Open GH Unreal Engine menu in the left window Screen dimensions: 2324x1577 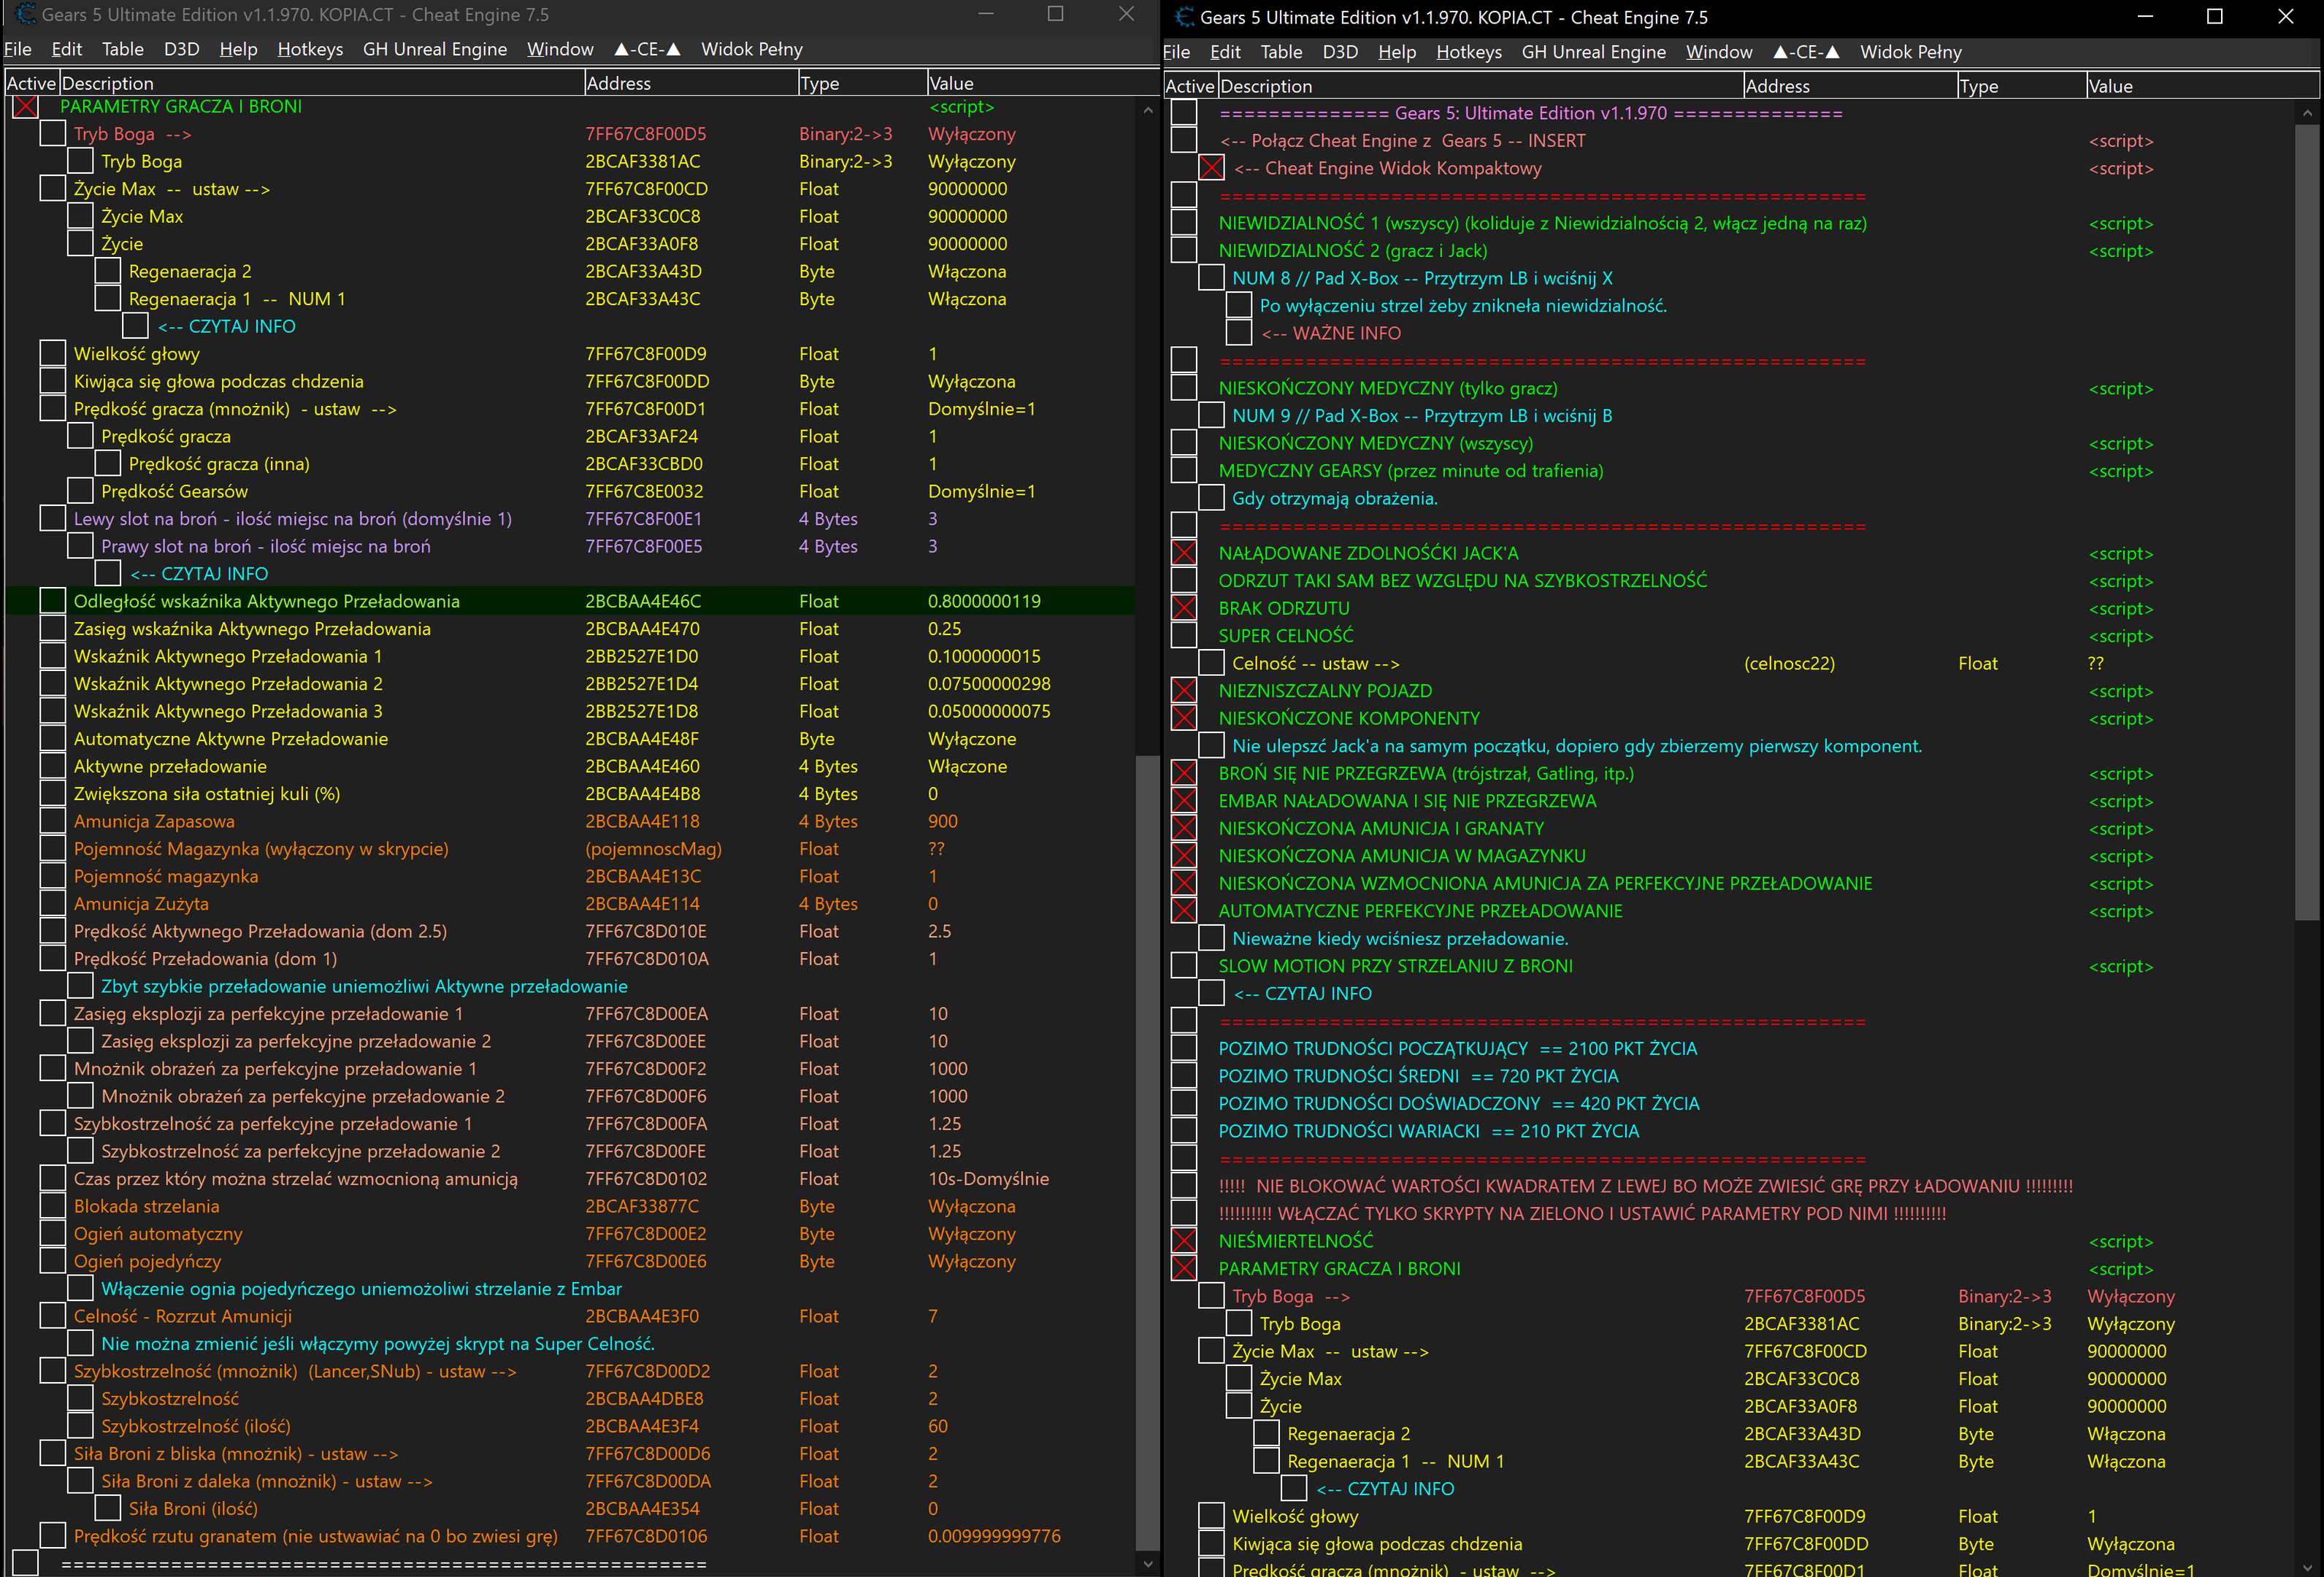tap(435, 49)
